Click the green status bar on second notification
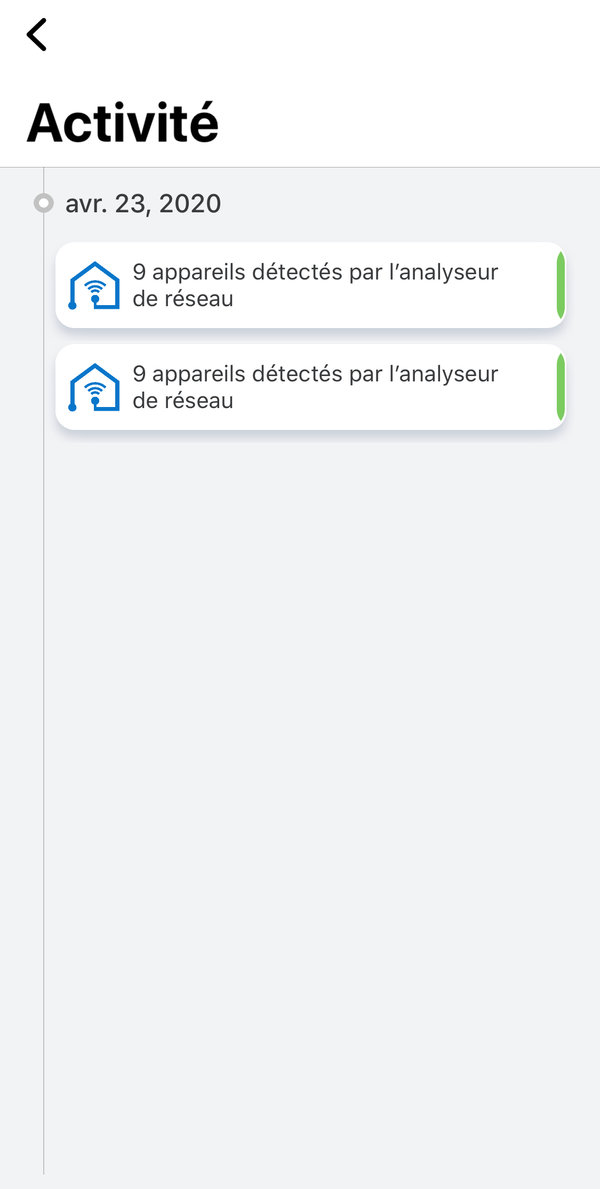 coord(560,387)
